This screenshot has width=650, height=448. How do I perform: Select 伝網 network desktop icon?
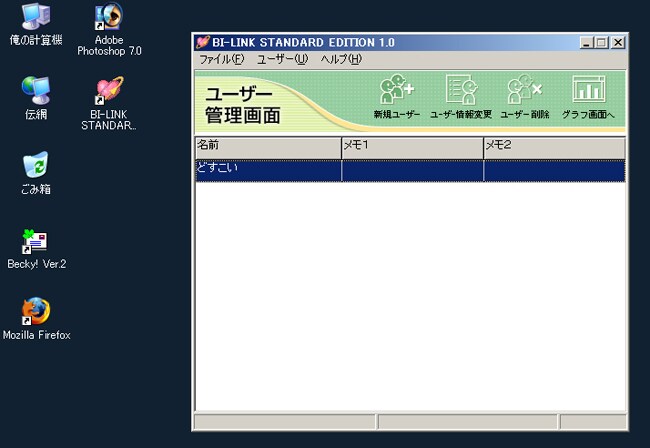tap(36, 98)
